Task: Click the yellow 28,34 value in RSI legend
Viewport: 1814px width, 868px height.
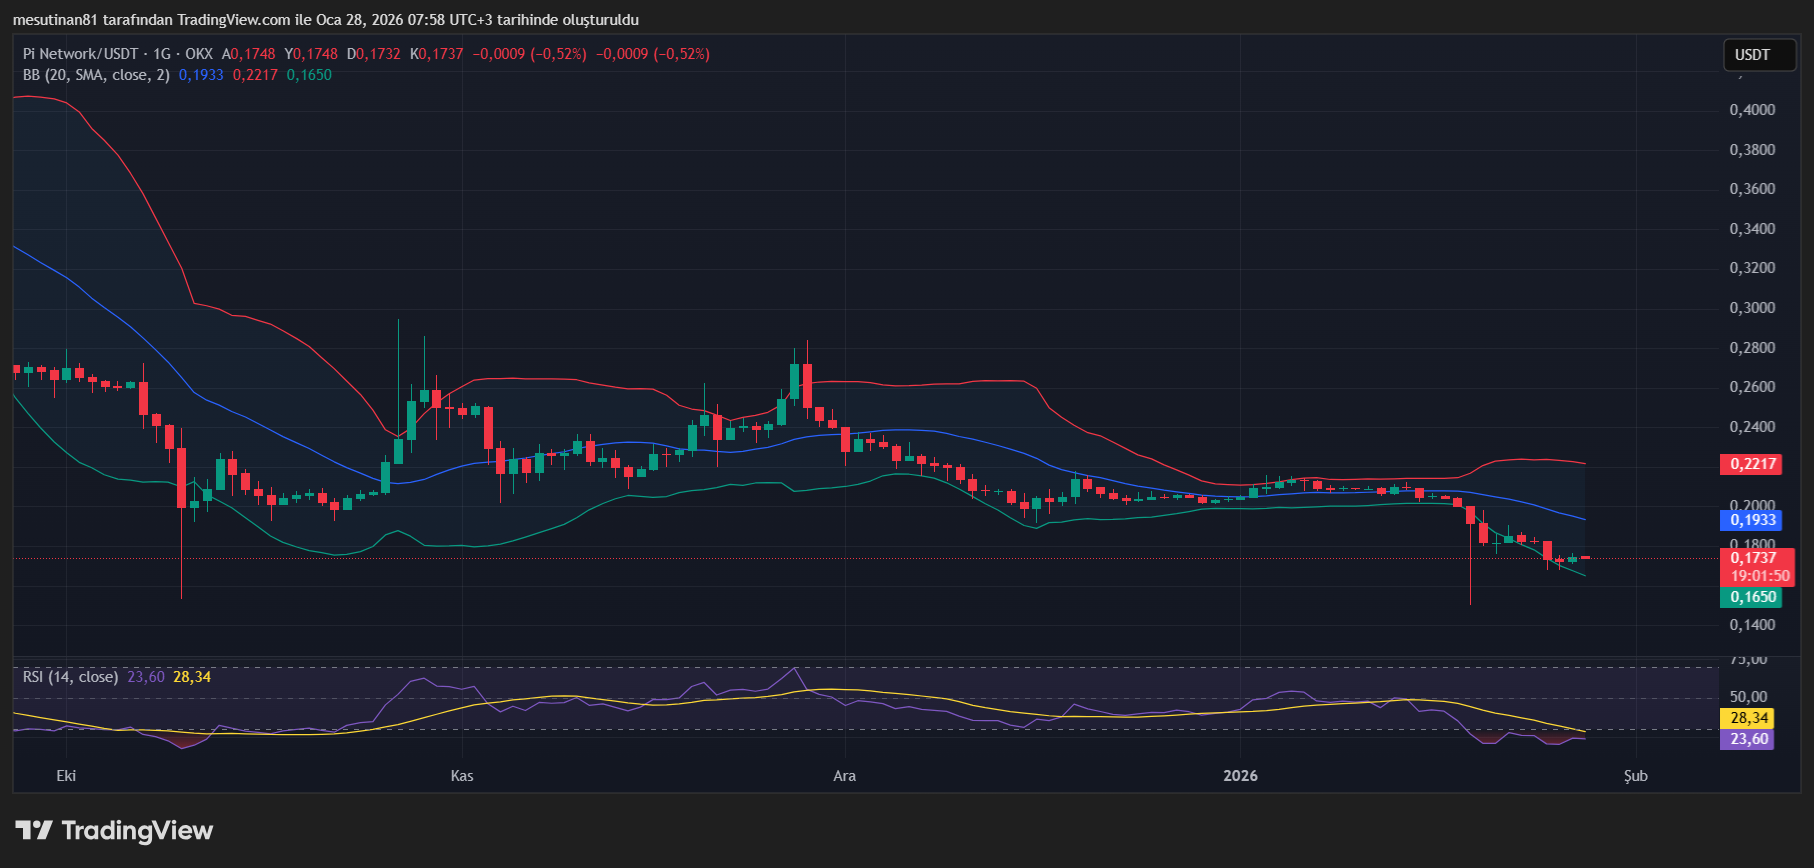Action: tap(192, 677)
